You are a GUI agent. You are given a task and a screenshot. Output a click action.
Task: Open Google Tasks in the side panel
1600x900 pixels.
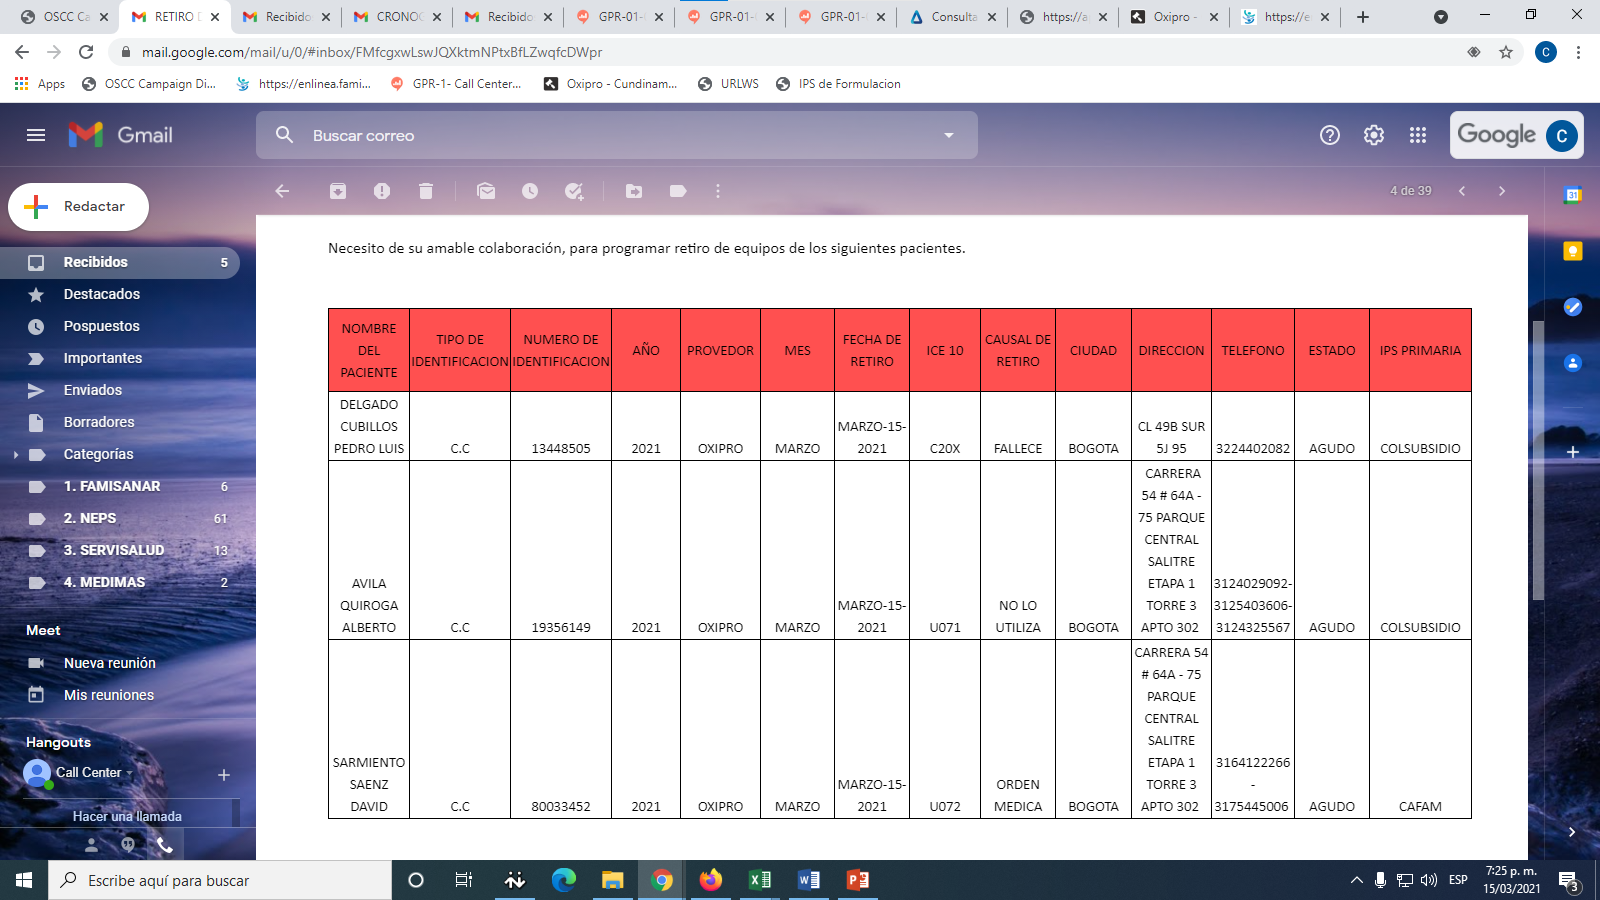tap(1573, 307)
